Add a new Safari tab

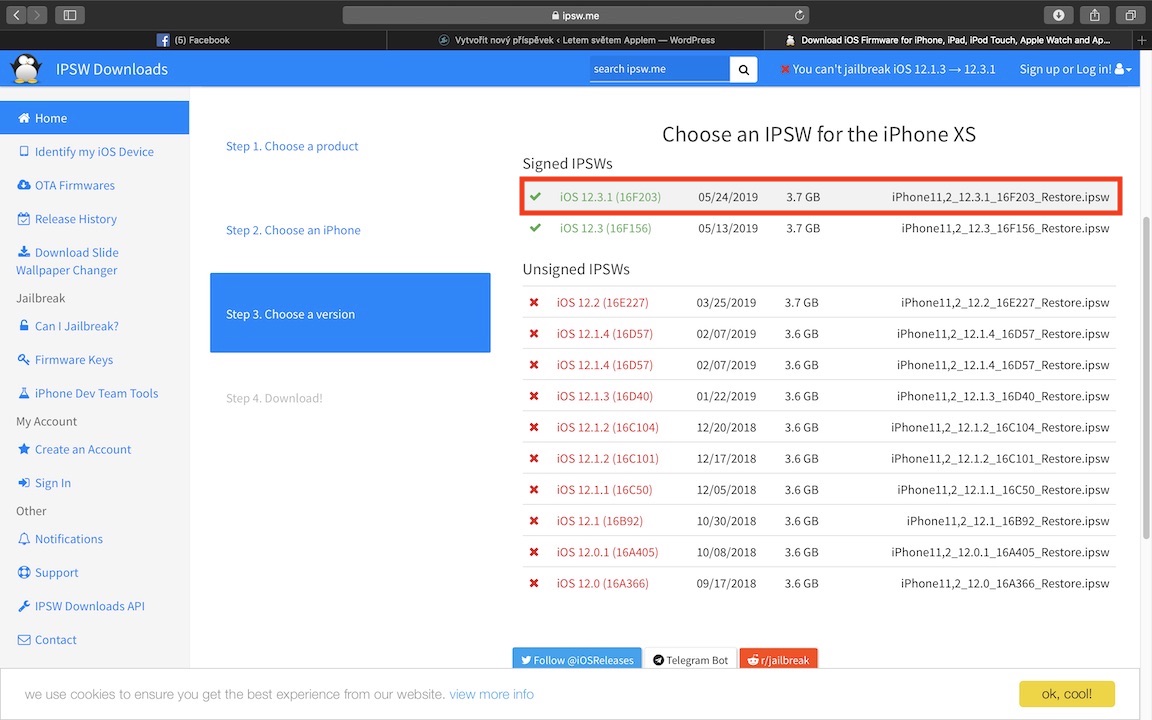click(x=1142, y=40)
